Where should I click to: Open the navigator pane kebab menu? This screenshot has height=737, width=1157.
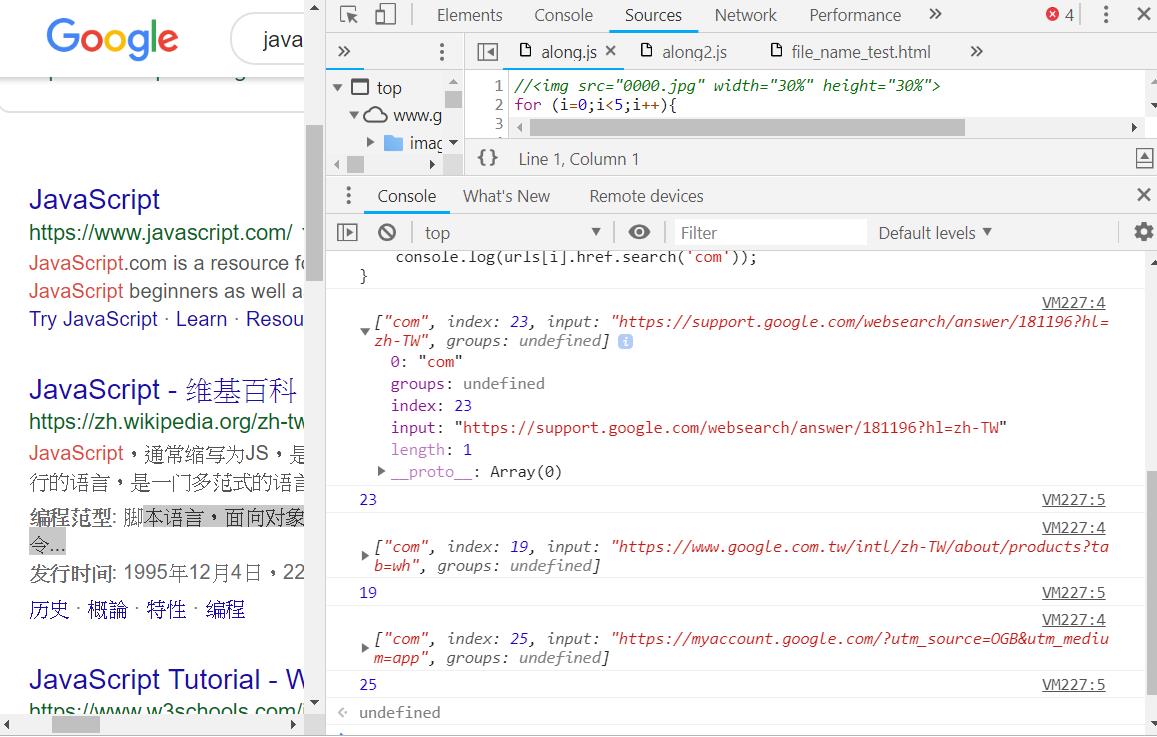[441, 52]
